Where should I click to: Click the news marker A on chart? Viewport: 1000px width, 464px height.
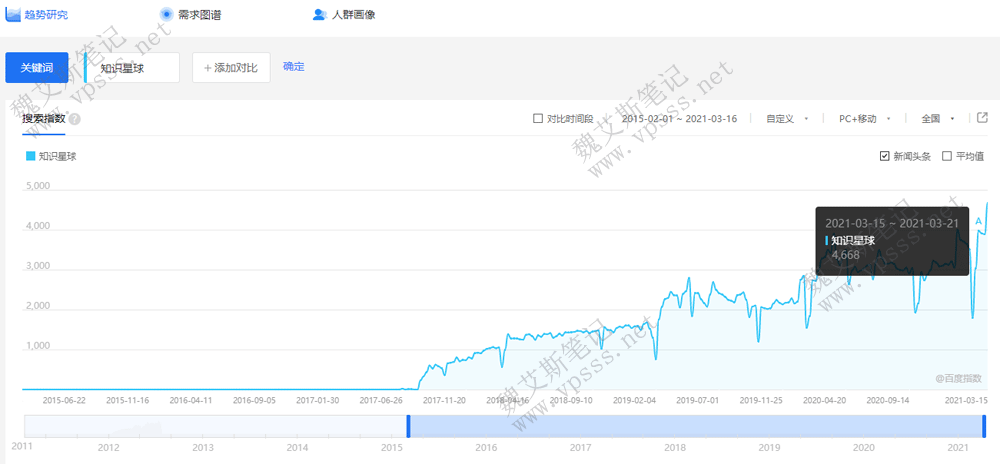point(978,207)
